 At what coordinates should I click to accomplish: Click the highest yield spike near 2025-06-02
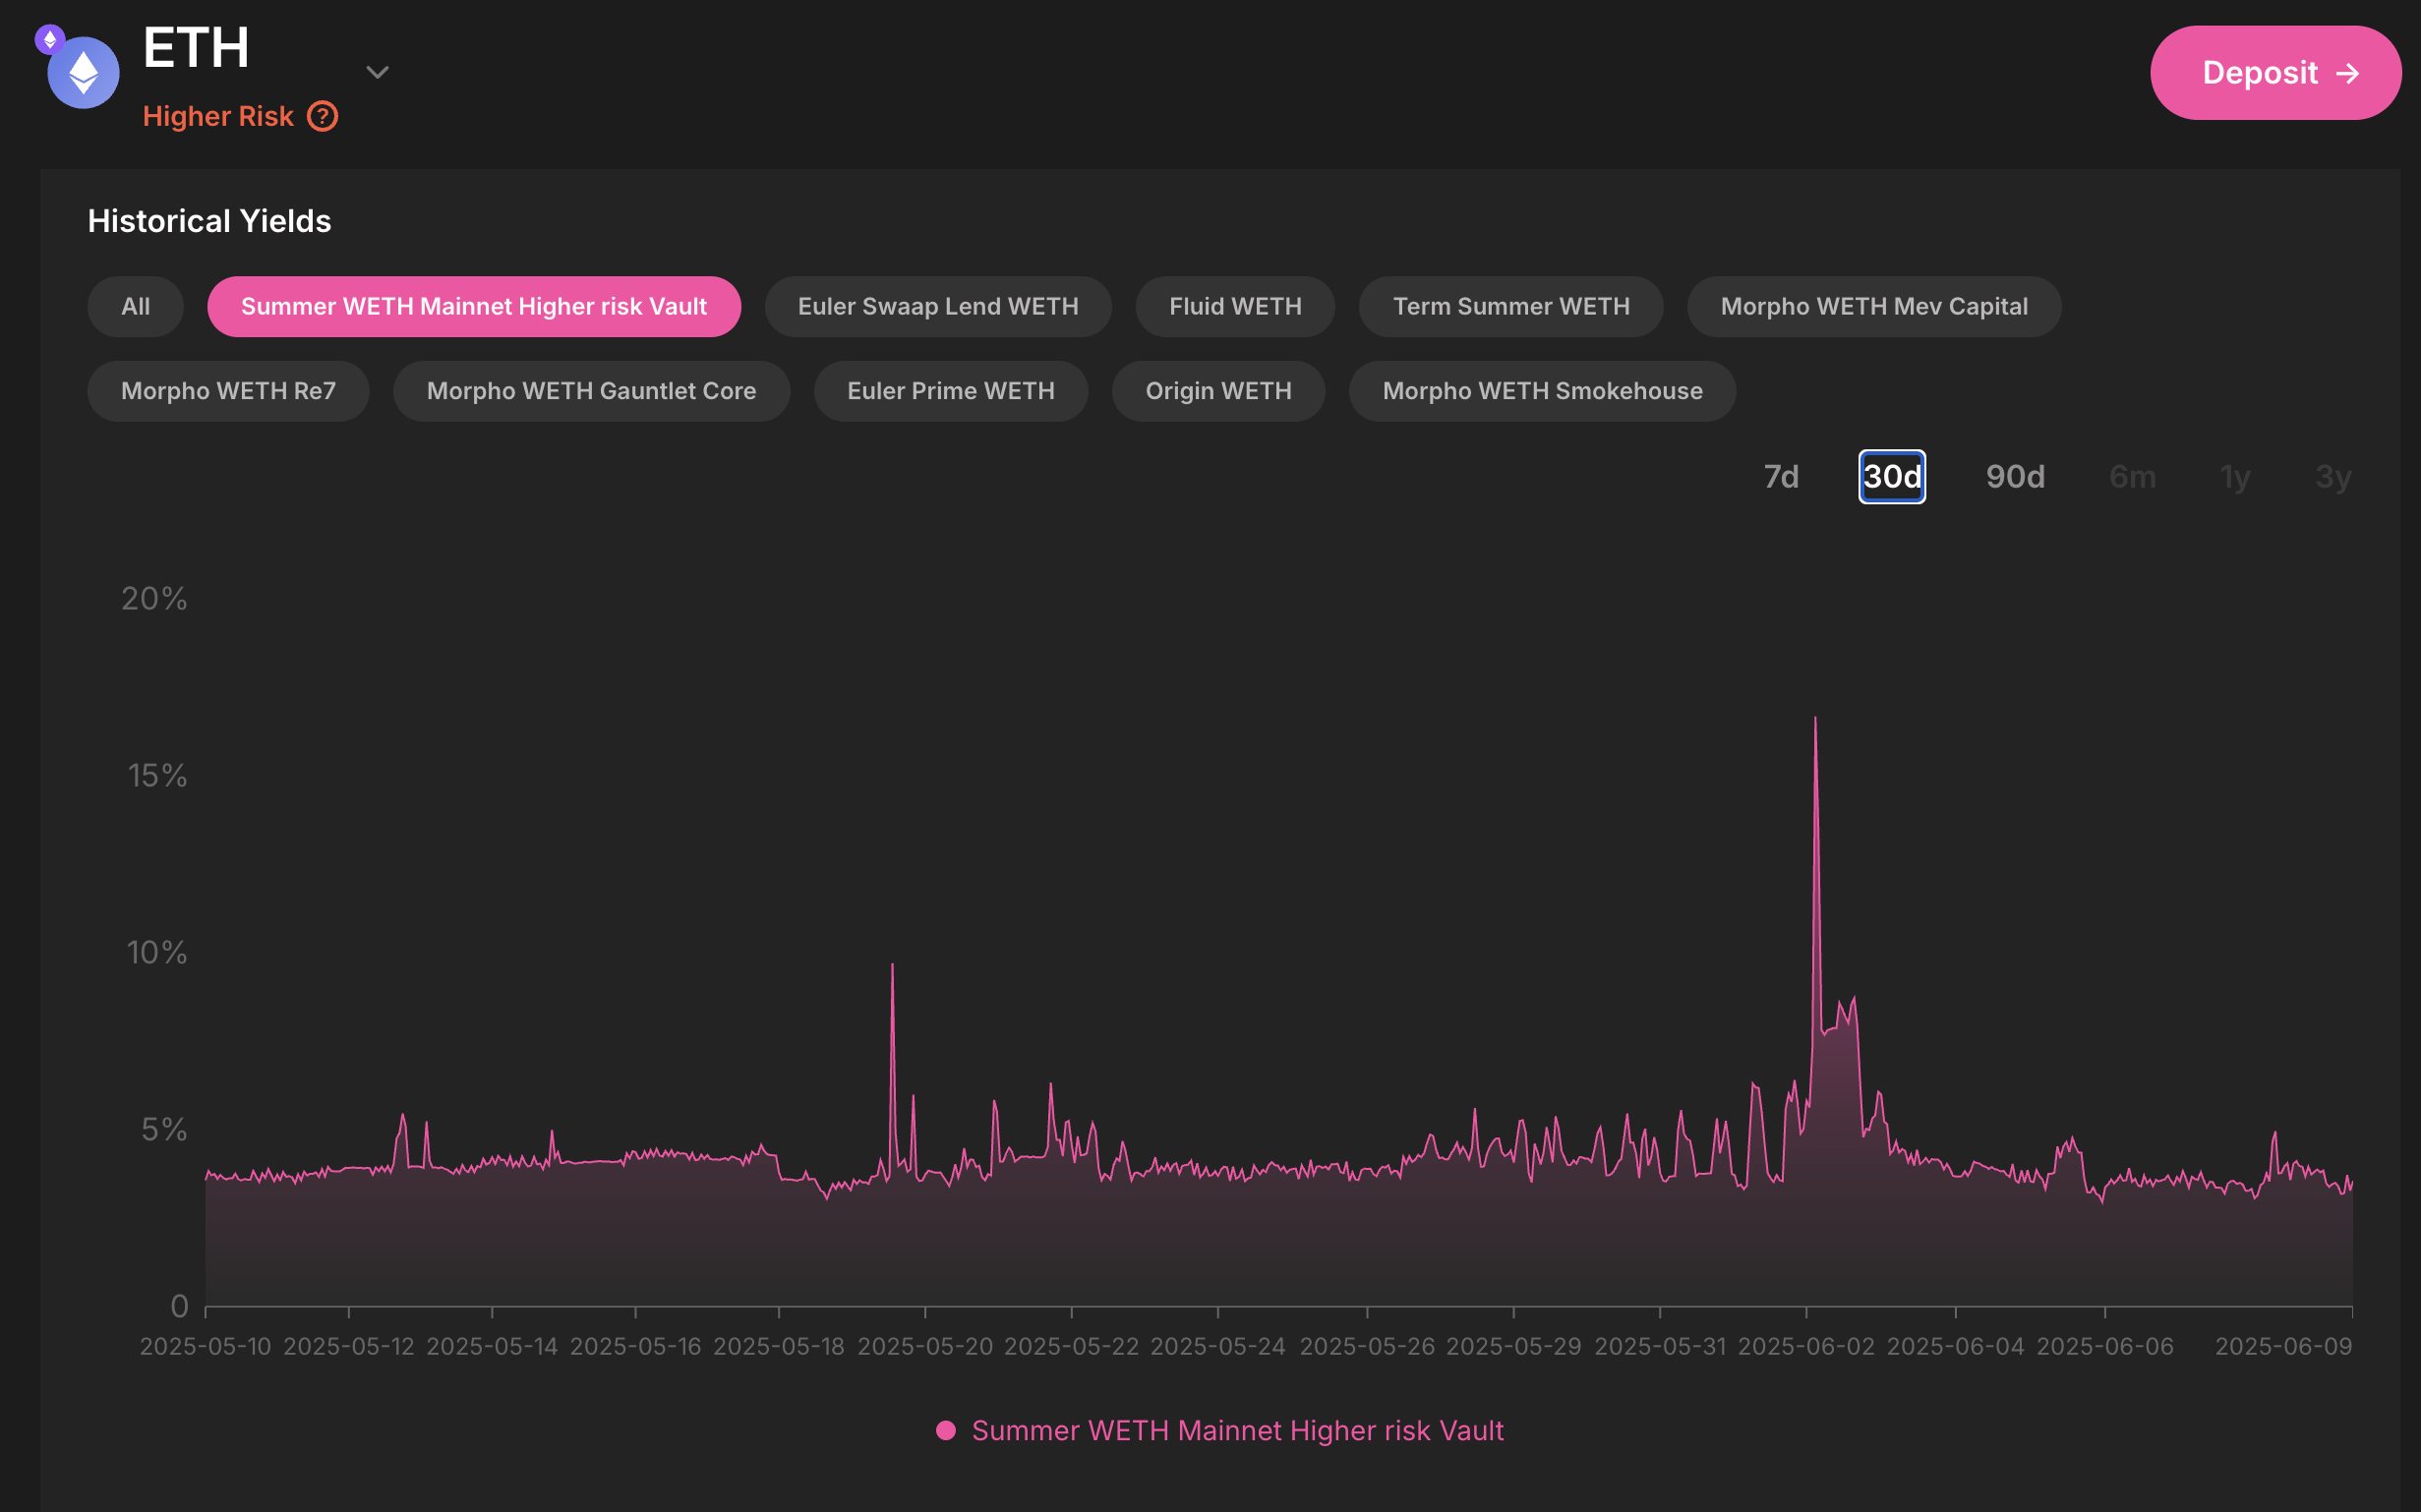pos(1815,720)
